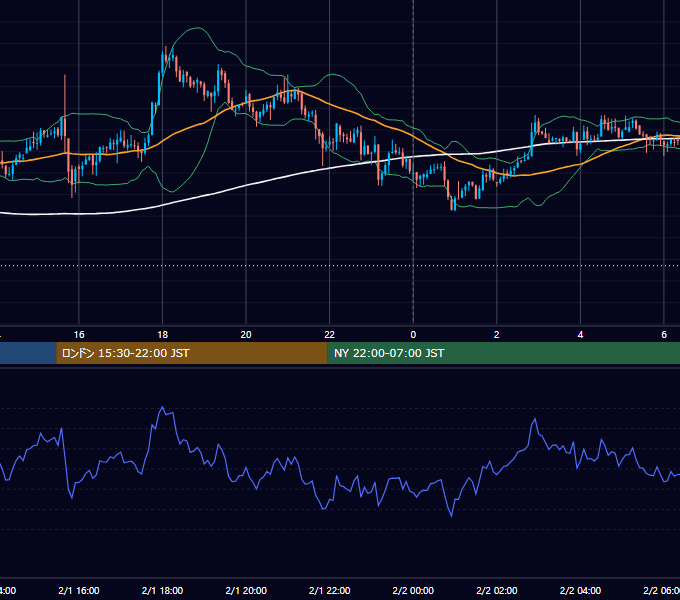This screenshot has width=680, height=600.
Task: Click hour label 20 on price chart axis
Action: (246, 335)
